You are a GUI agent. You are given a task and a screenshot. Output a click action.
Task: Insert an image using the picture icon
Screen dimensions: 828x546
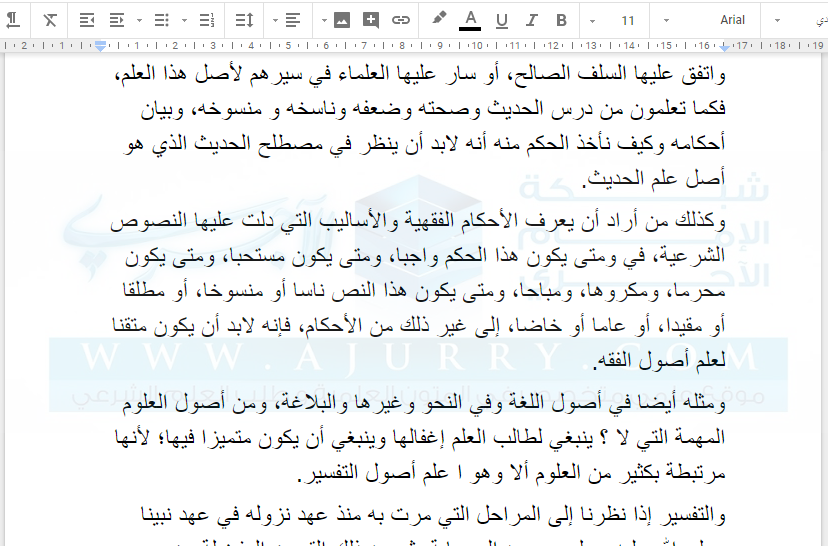point(342,20)
